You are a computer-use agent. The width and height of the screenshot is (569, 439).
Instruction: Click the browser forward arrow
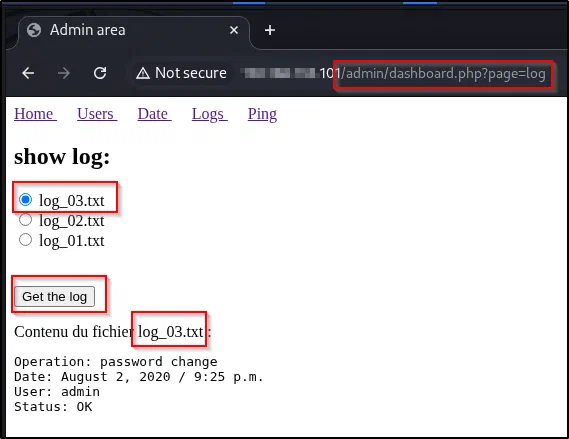point(64,73)
